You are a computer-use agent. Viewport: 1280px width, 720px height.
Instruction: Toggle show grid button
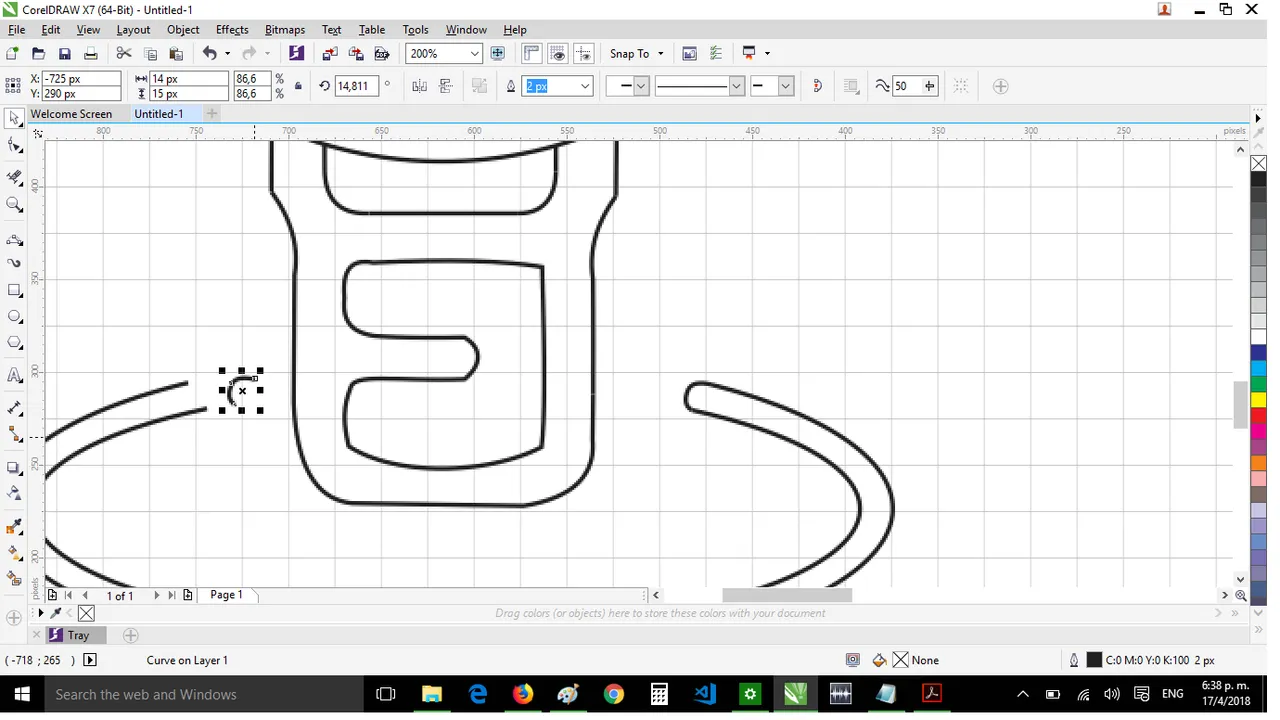558,54
